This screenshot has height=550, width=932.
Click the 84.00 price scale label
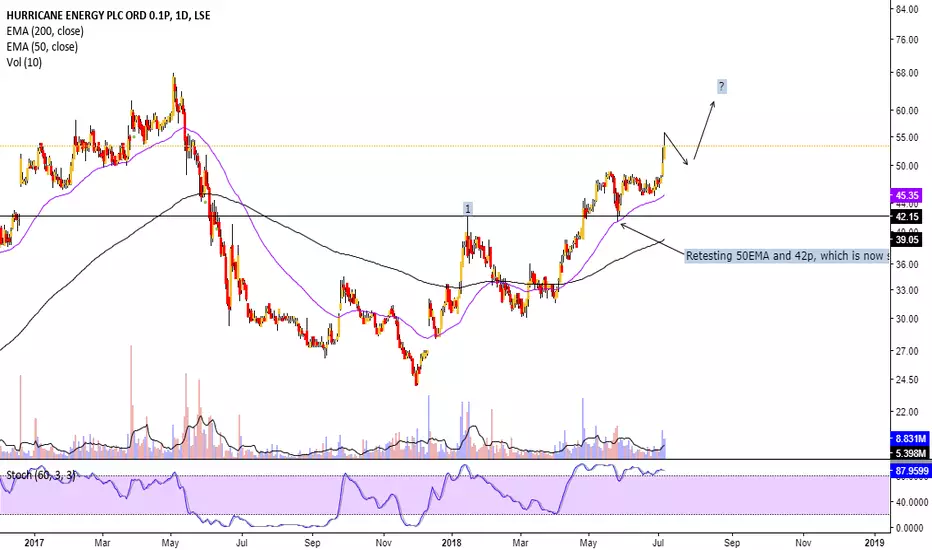tap(908, 9)
